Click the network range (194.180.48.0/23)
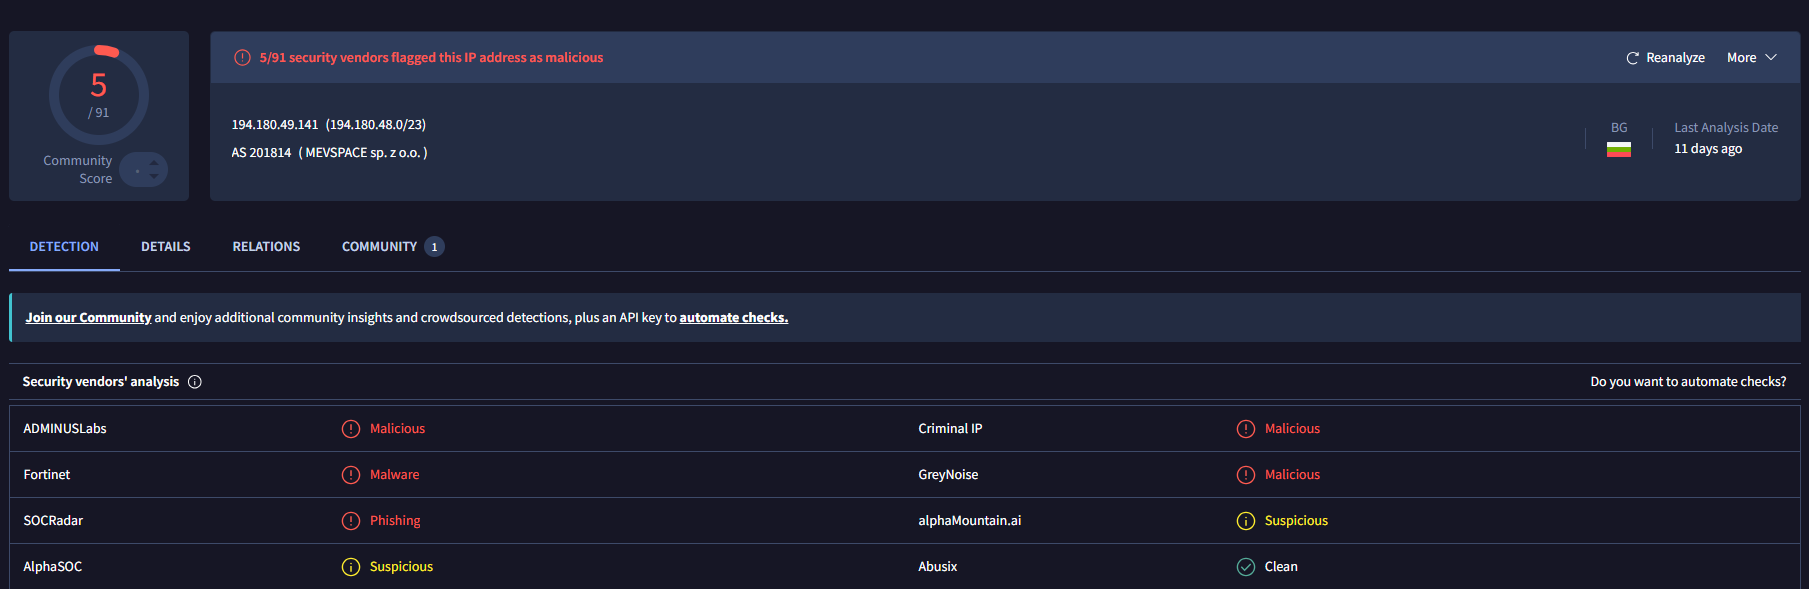The image size is (1809, 589). pyautogui.click(x=376, y=125)
